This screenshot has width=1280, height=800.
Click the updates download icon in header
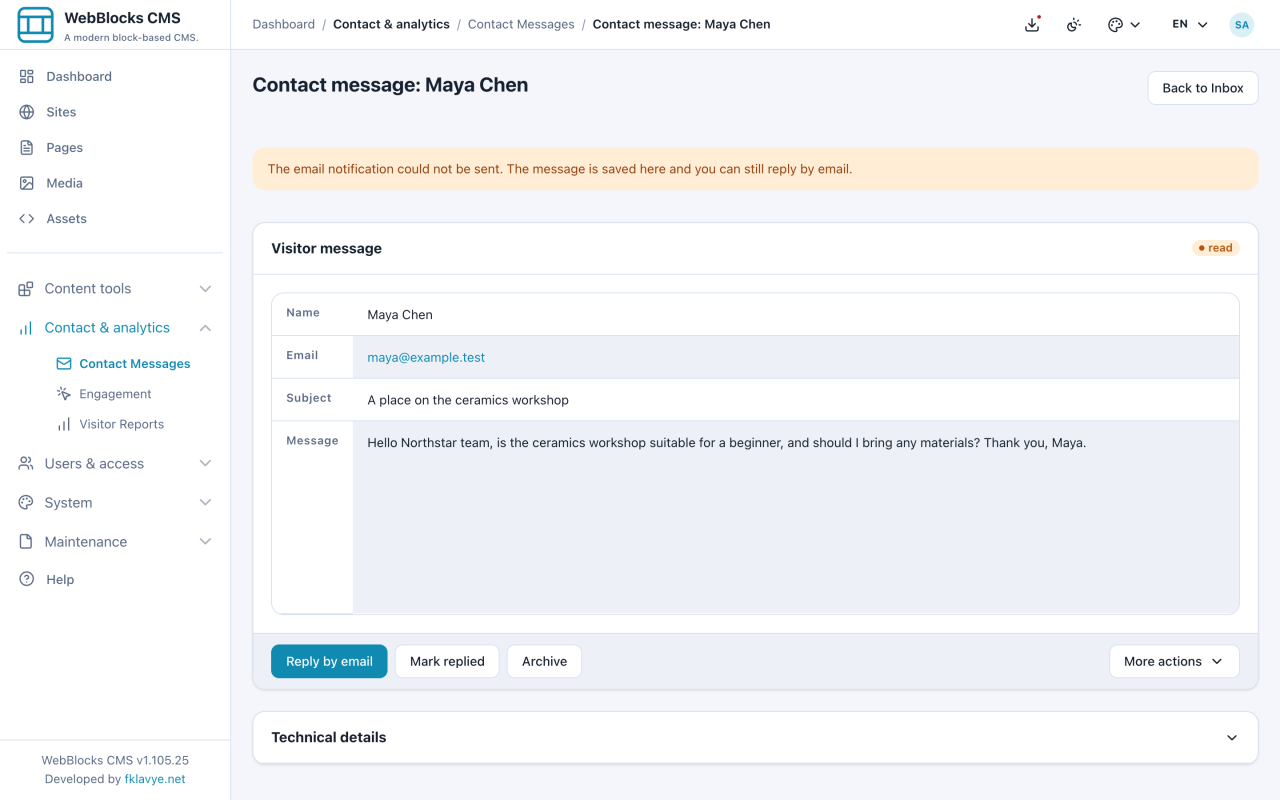1032,25
